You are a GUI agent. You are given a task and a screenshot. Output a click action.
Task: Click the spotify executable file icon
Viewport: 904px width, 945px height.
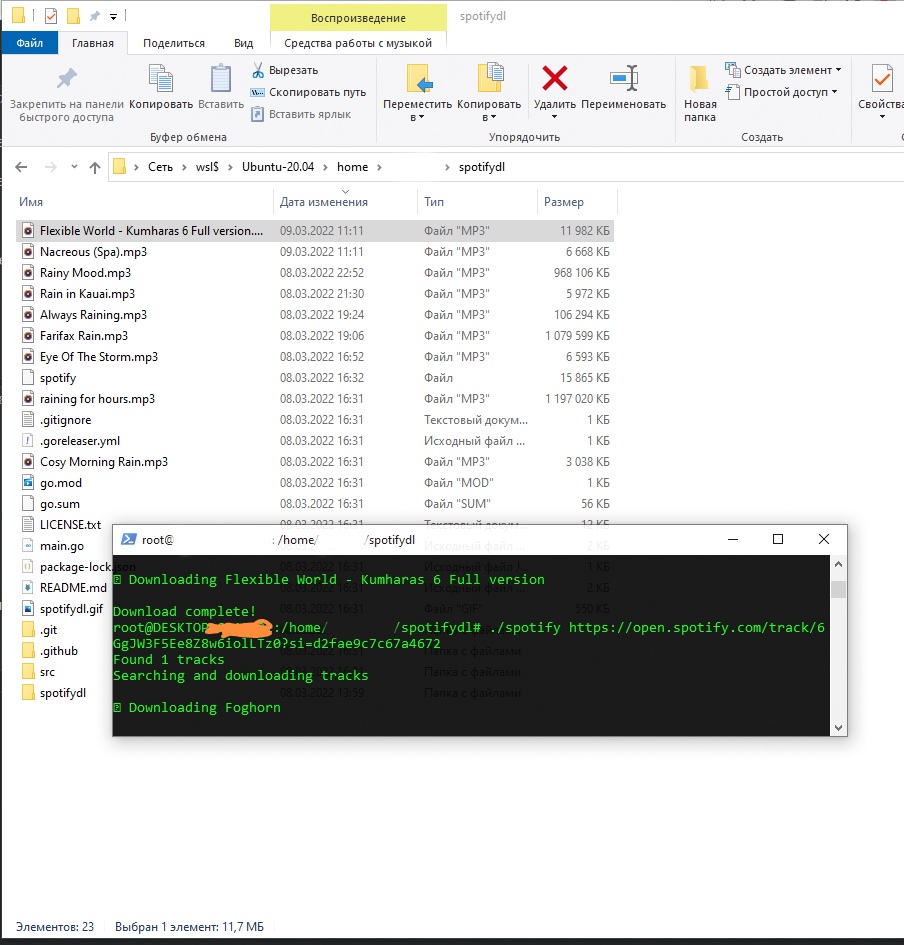point(28,378)
